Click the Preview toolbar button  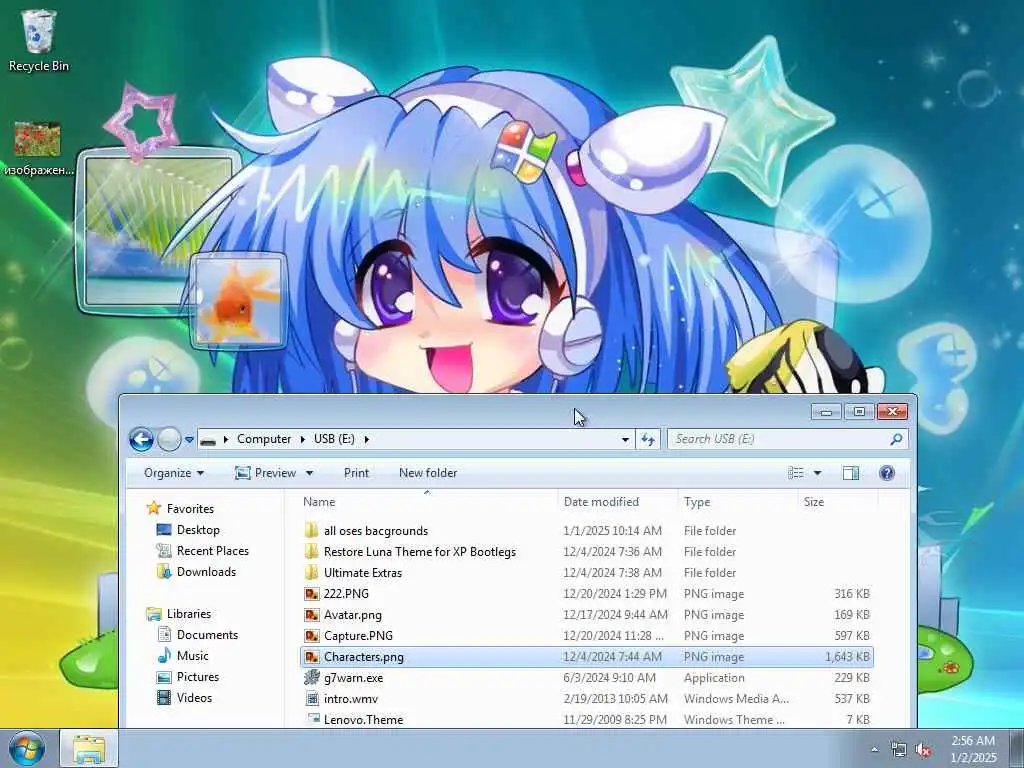(265, 473)
